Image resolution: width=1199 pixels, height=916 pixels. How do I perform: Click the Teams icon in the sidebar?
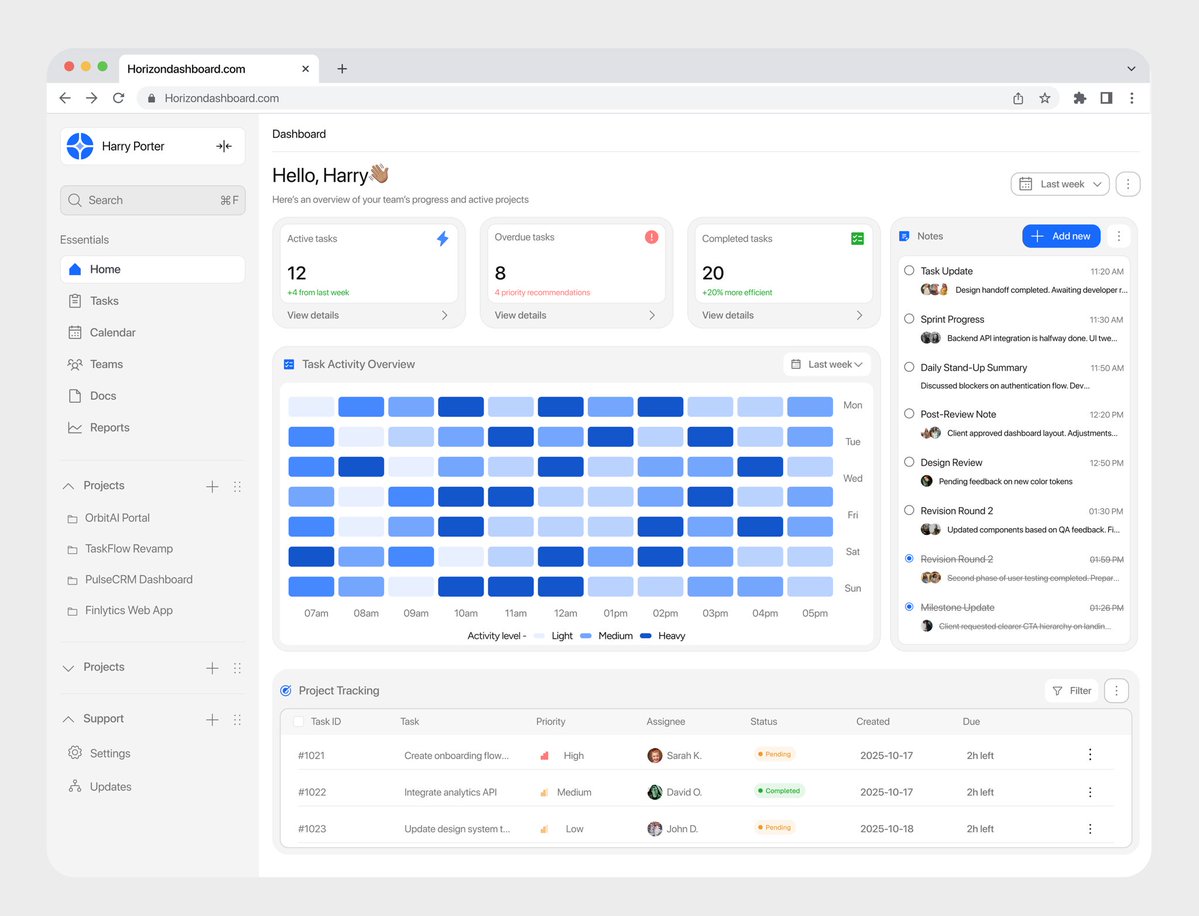coord(75,364)
